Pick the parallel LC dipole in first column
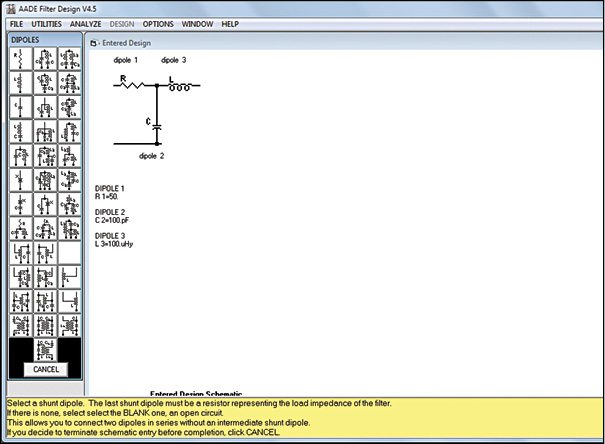 coord(20,155)
